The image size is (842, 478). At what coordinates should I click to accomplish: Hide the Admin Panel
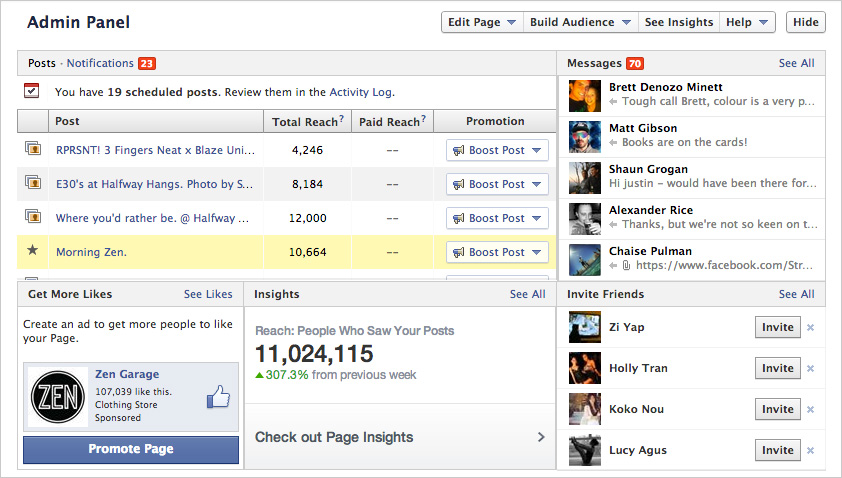806,22
